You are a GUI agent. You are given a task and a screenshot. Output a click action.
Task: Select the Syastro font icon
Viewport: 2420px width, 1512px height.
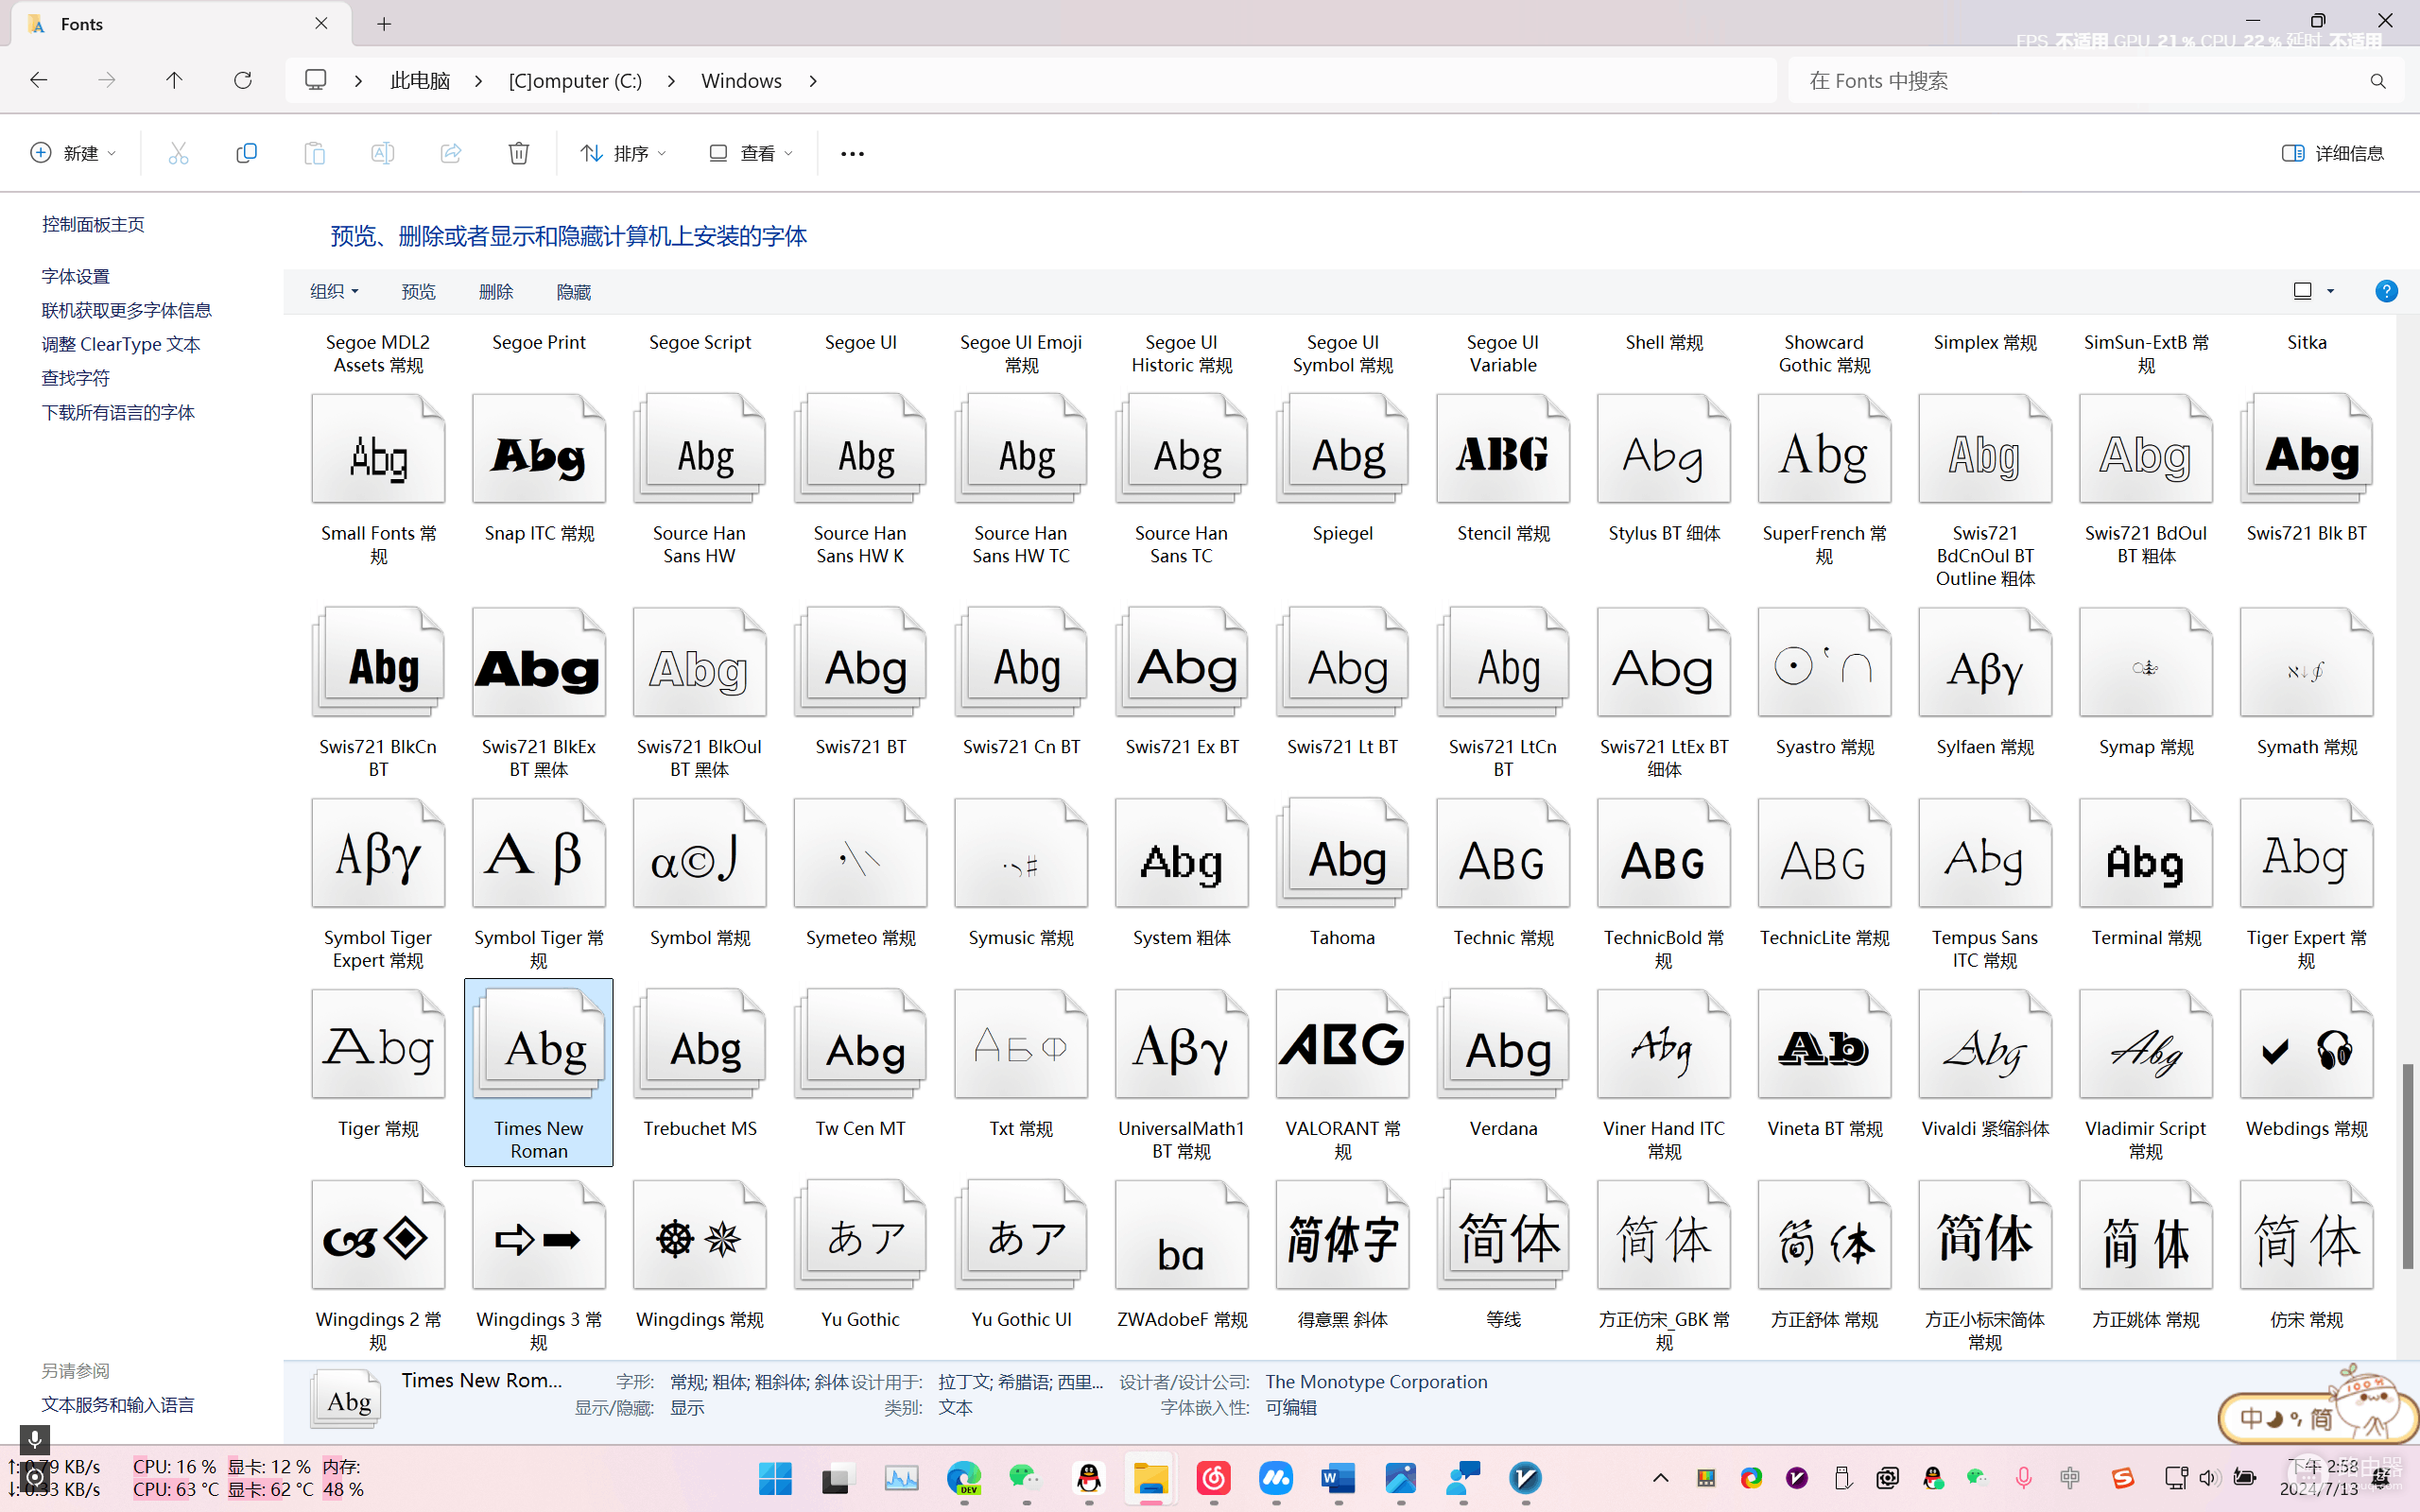point(1824,662)
